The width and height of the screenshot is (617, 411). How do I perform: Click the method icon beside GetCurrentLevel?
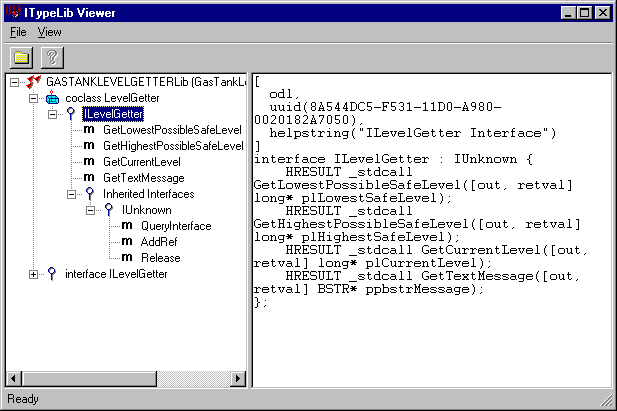click(x=89, y=162)
